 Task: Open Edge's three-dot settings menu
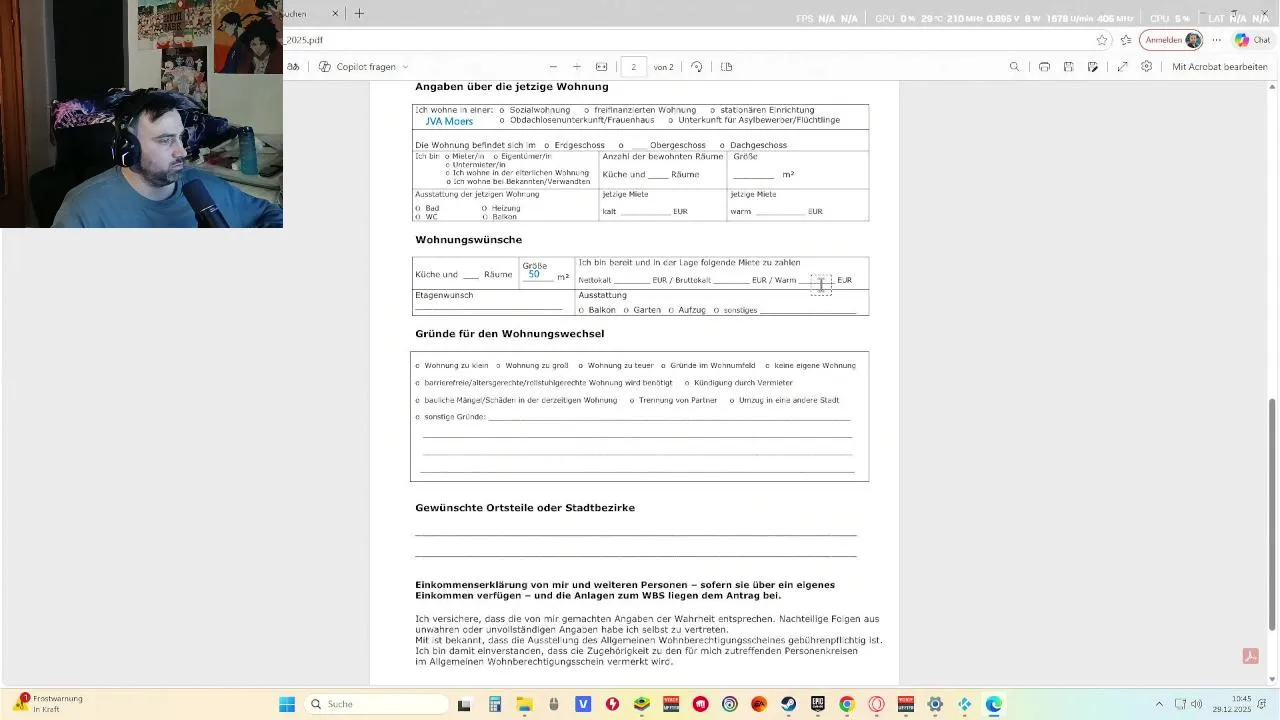tap(1217, 40)
